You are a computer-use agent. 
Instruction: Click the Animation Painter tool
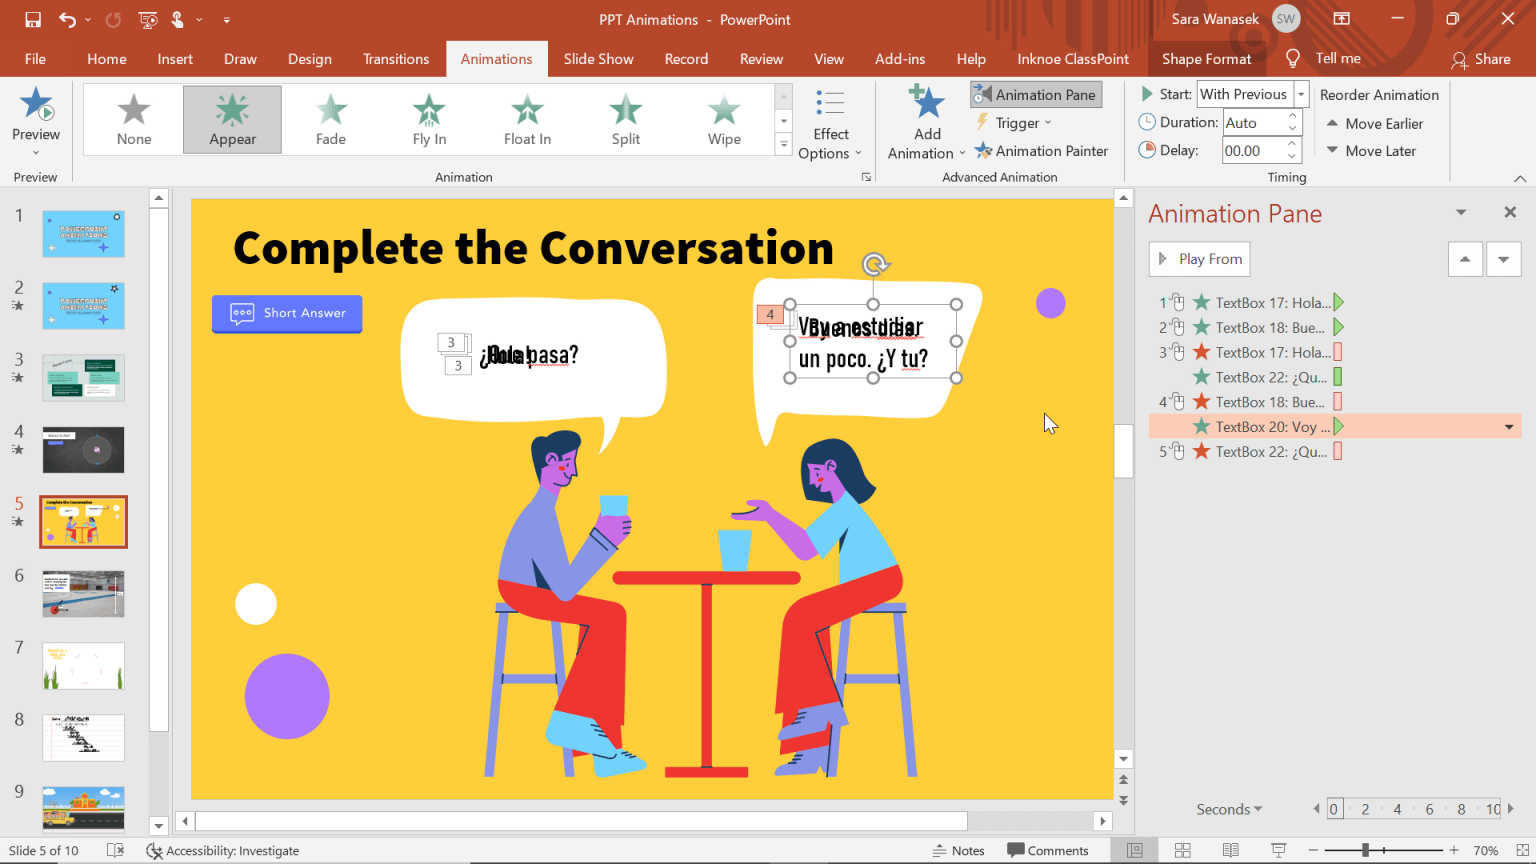pyautogui.click(x=1042, y=151)
